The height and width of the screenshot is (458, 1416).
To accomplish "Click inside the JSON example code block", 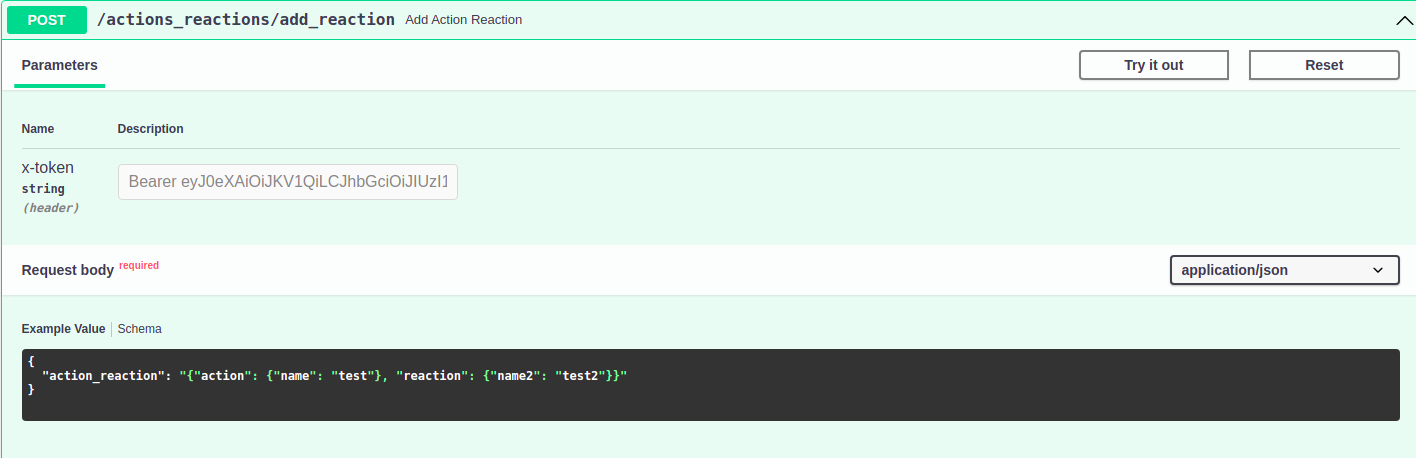I will pos(710,385).
